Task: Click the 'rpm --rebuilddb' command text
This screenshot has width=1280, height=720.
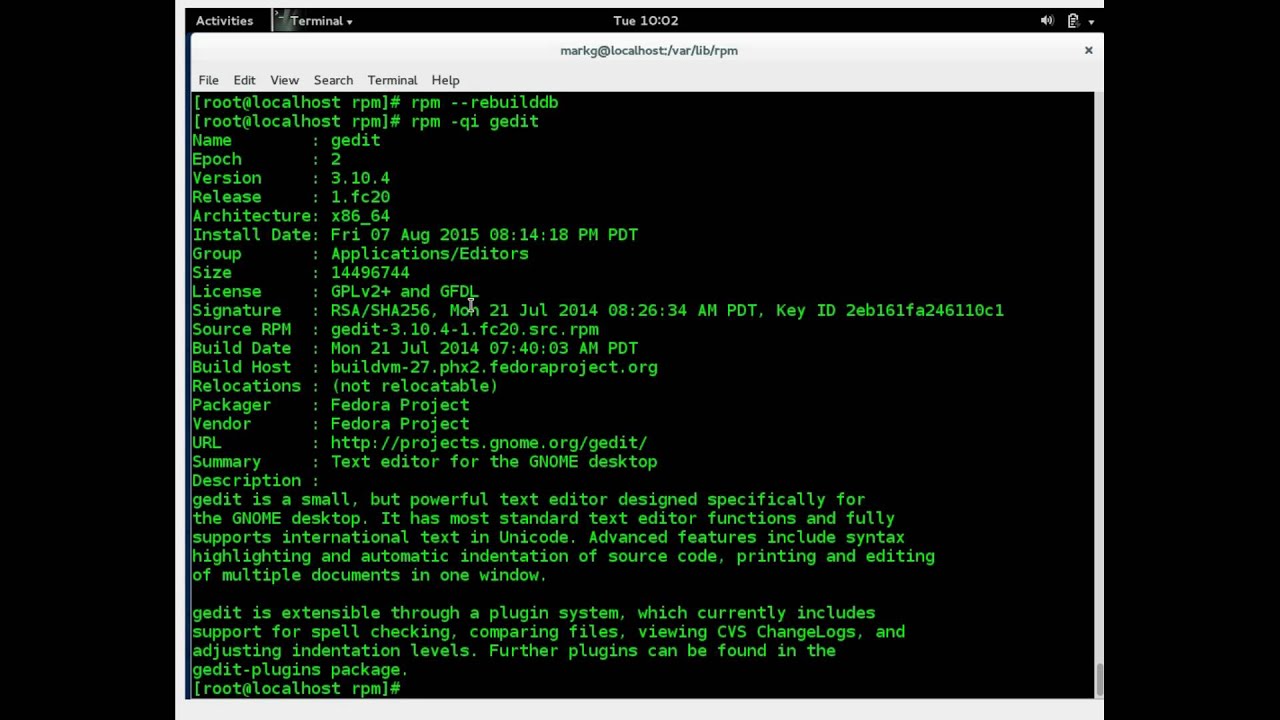Action: 484,102
